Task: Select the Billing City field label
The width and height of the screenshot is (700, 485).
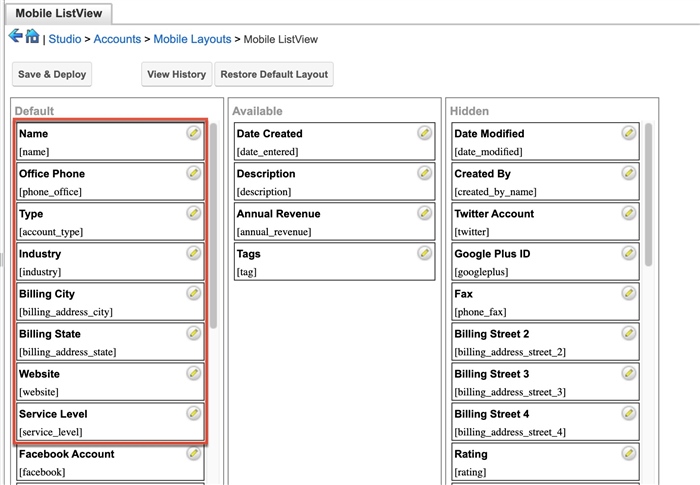Action: pos(47,294)
